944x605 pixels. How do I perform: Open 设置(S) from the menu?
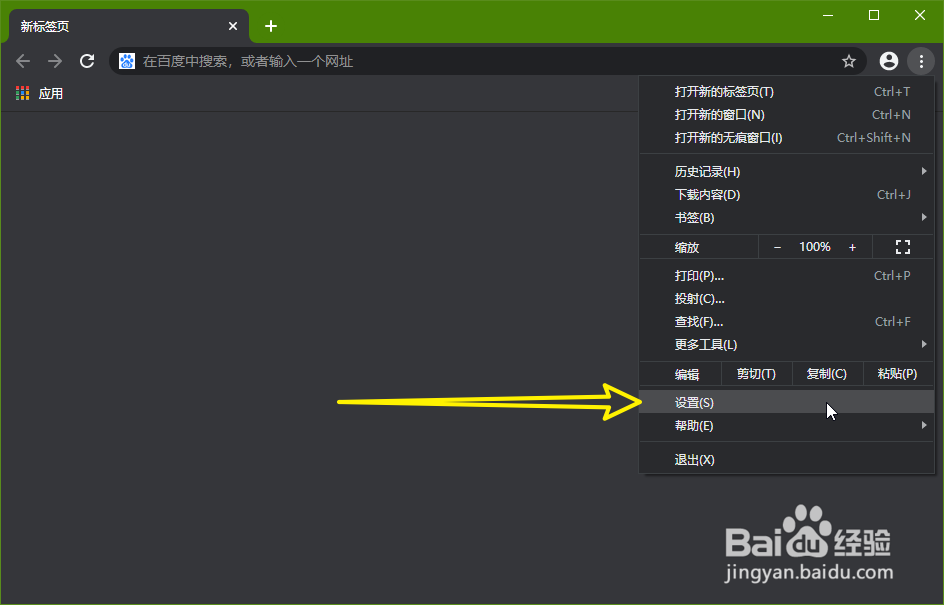point(787,402)
